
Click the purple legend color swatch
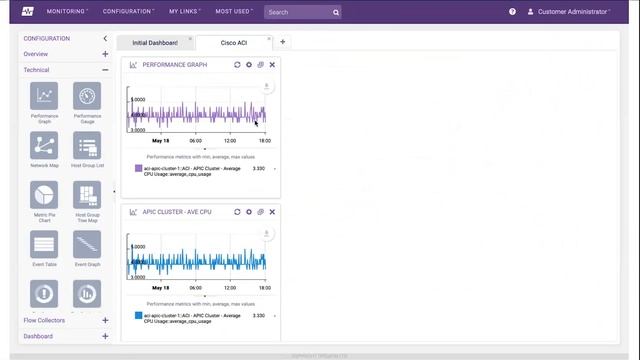(138, 168)
